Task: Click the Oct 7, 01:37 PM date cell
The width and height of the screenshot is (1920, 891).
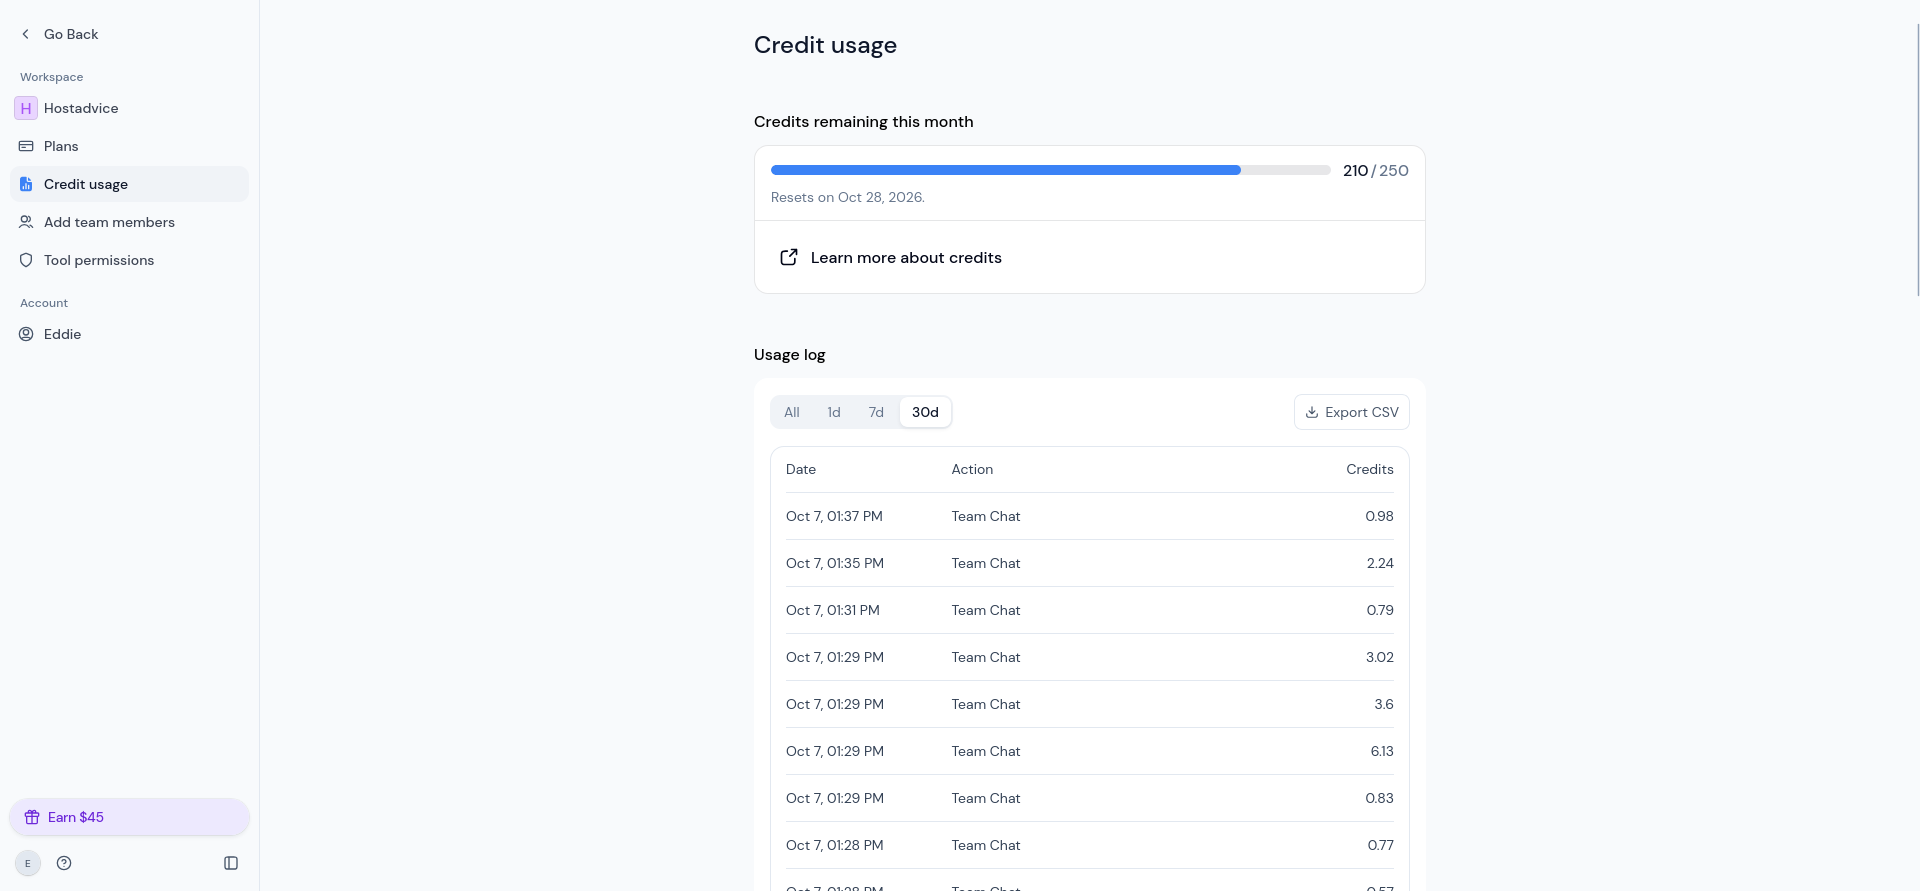Action: click(834, 516)
